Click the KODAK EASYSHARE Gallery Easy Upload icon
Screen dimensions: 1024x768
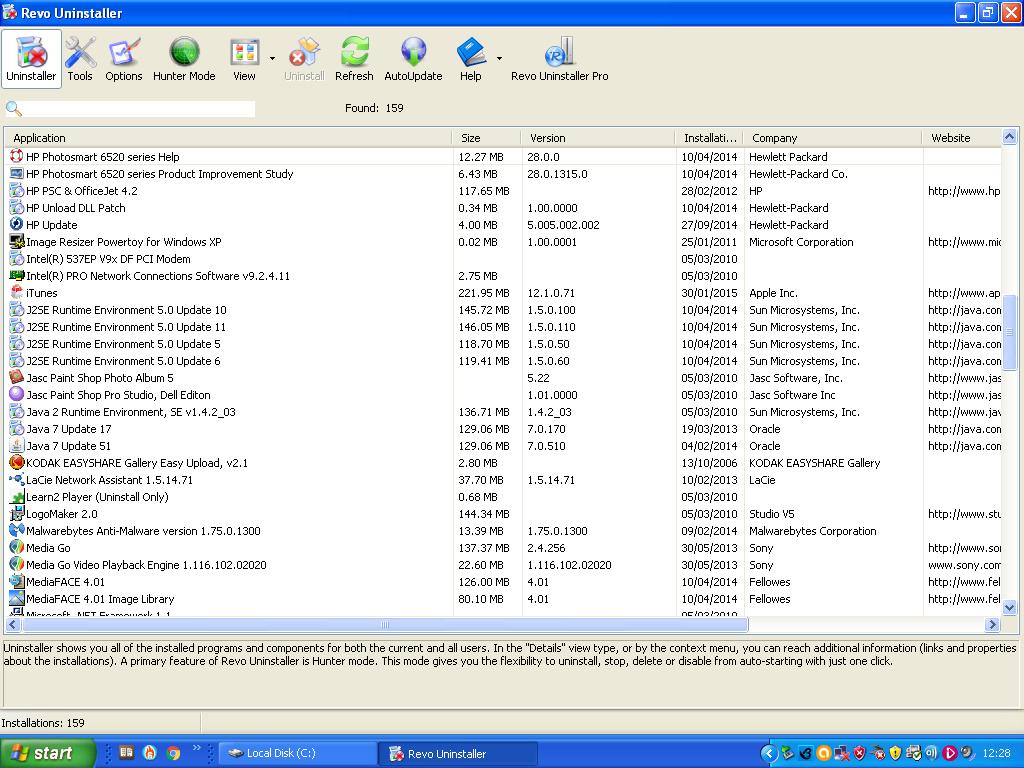pos(16,462)
